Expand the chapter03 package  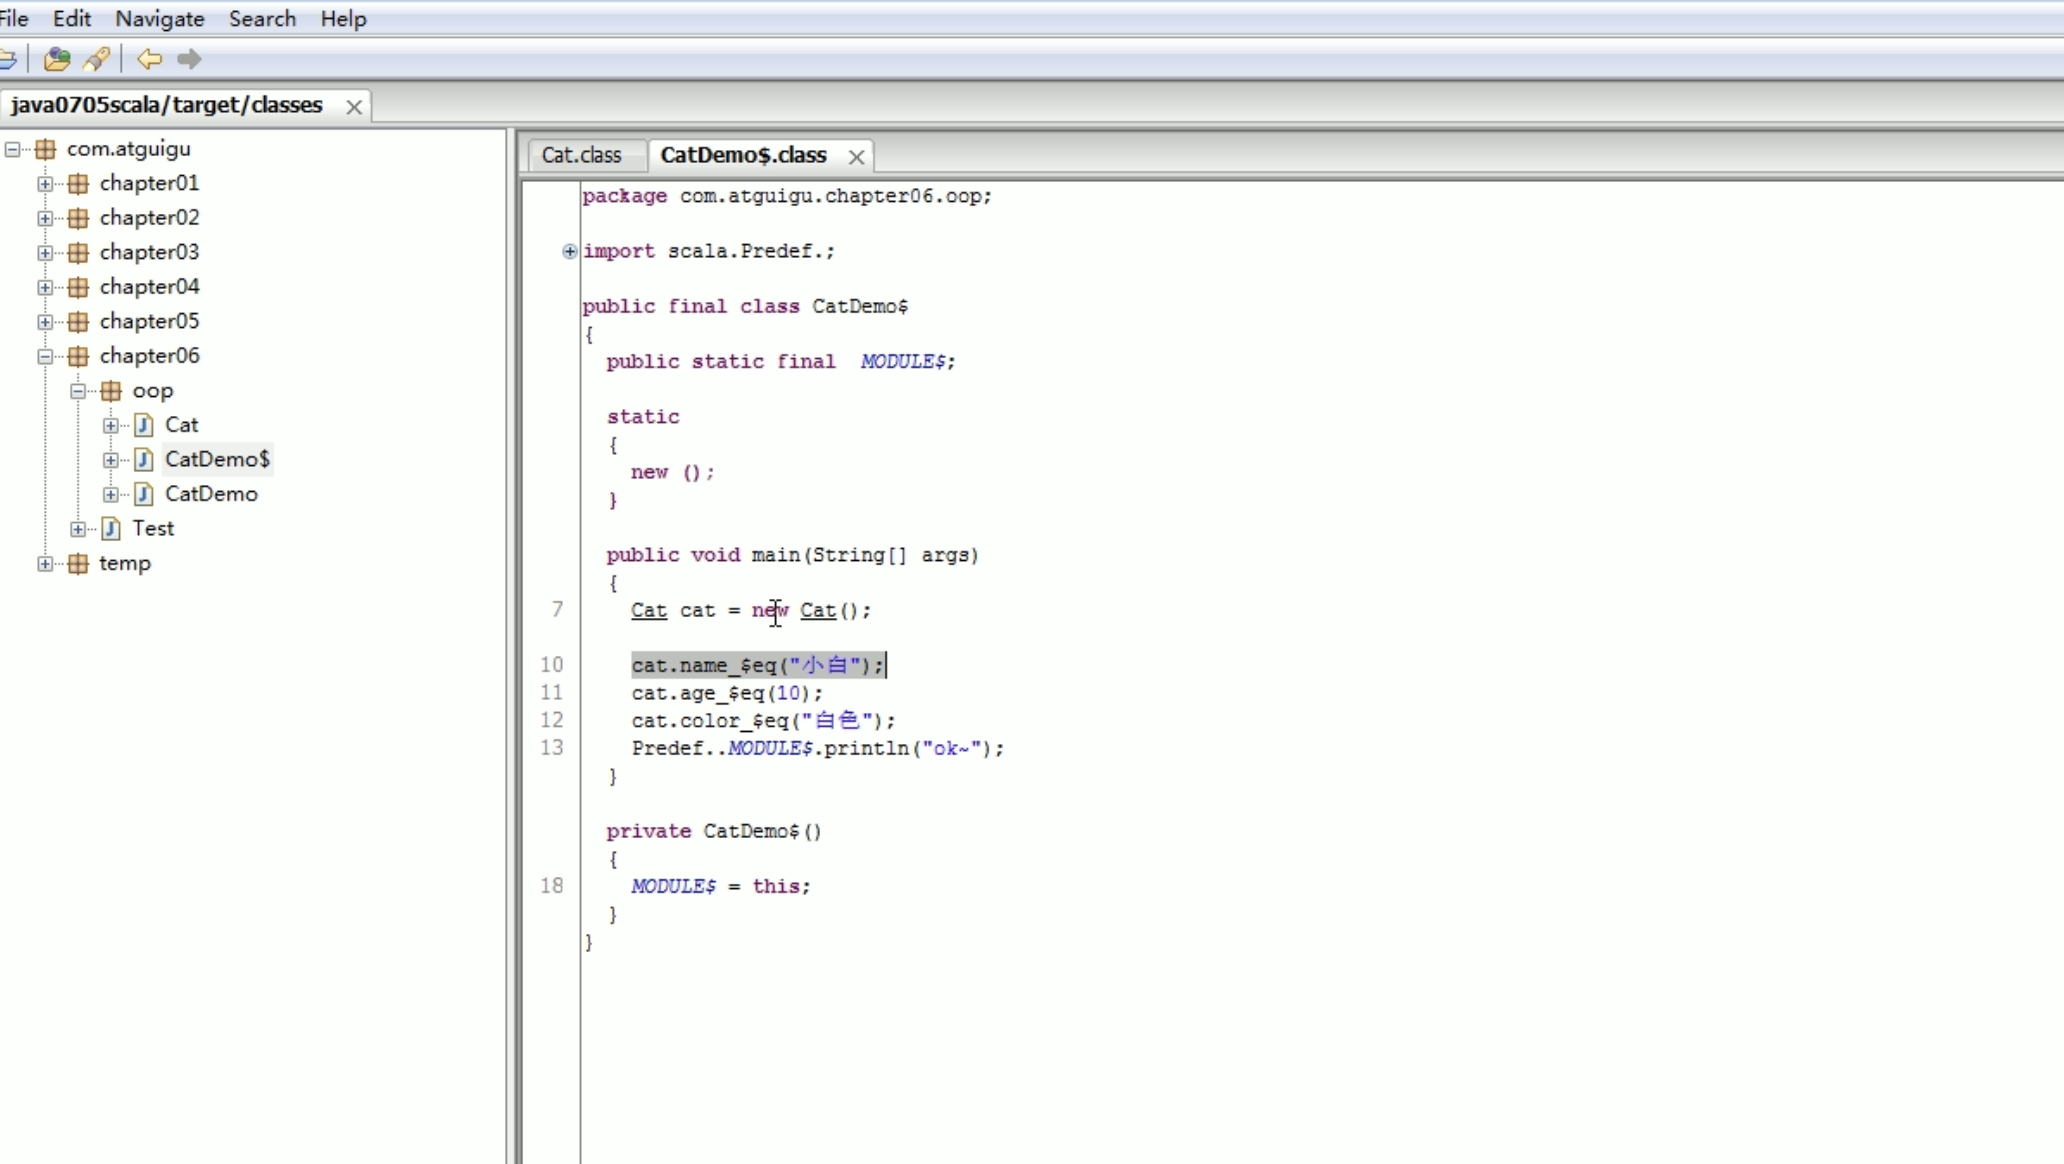click(45, 253)
